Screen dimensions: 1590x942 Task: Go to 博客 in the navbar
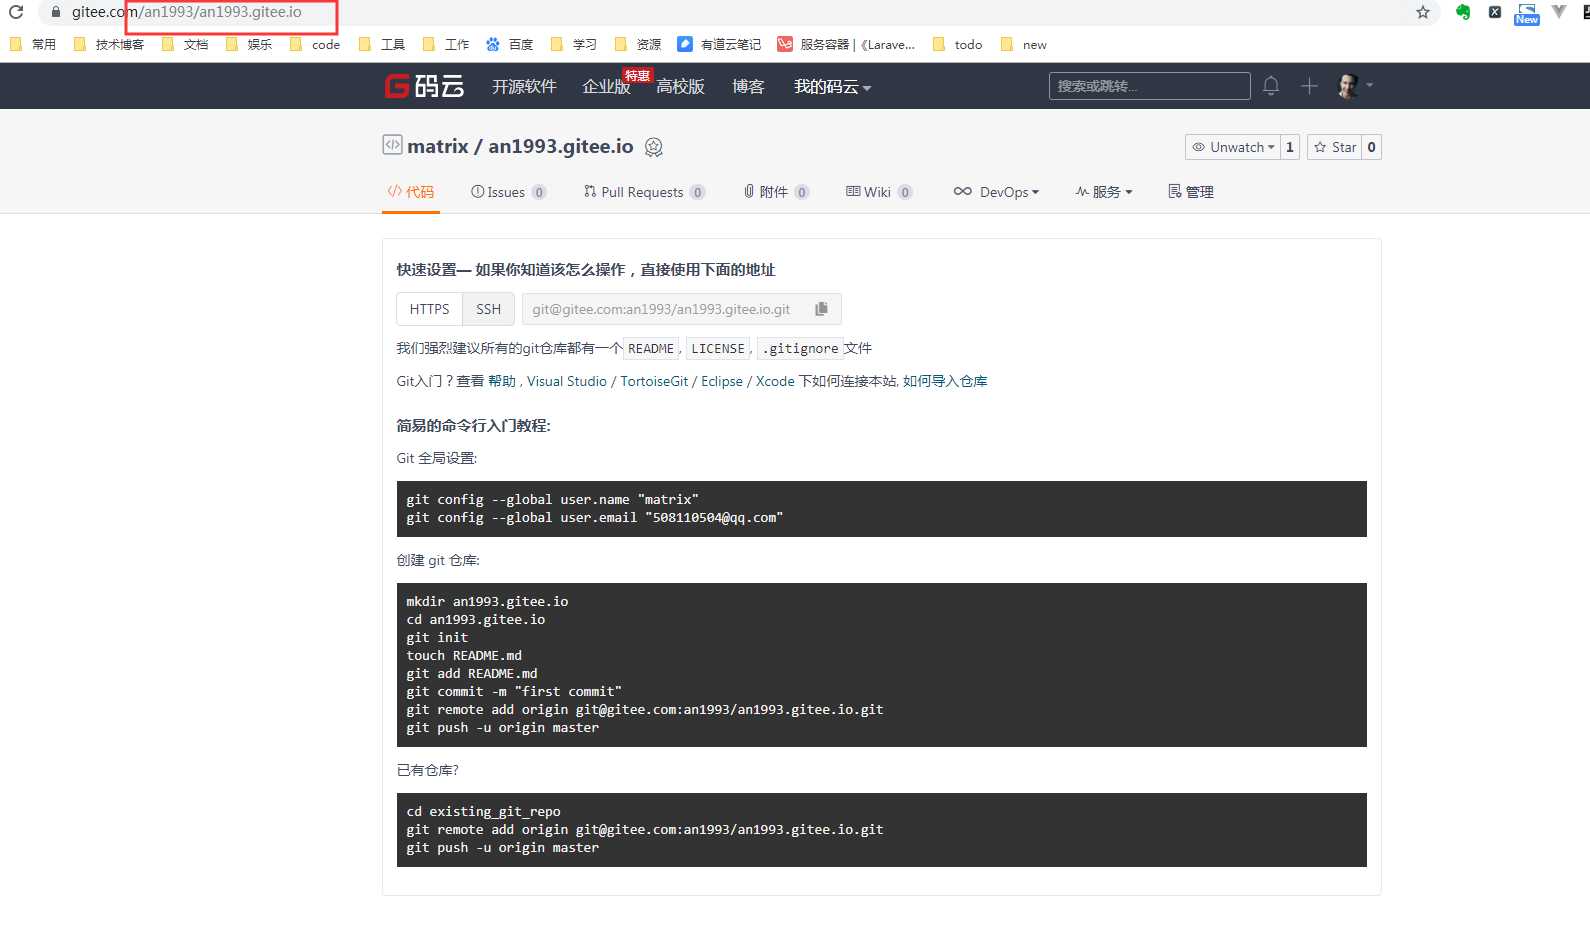pyautogui.click(x=748, y=87)
